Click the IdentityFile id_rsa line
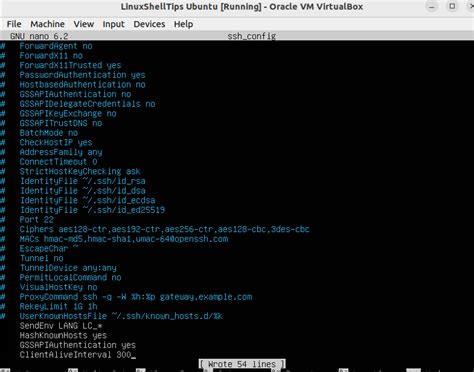The image size is (474, 372). (83, 181)
